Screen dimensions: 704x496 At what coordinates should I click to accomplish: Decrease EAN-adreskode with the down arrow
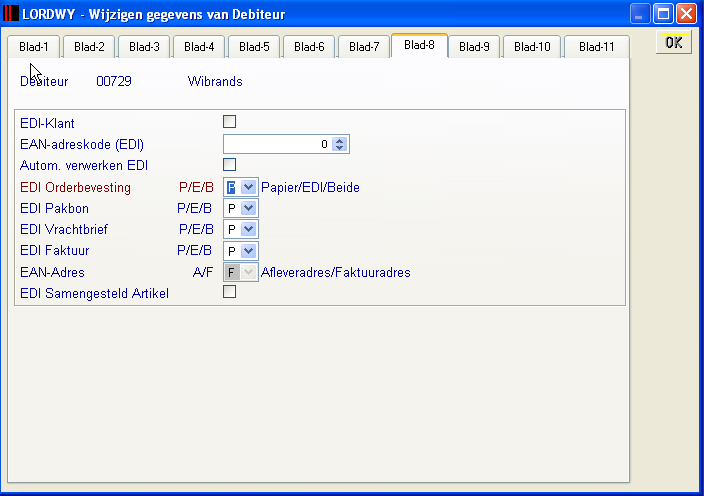pos(340,148)
